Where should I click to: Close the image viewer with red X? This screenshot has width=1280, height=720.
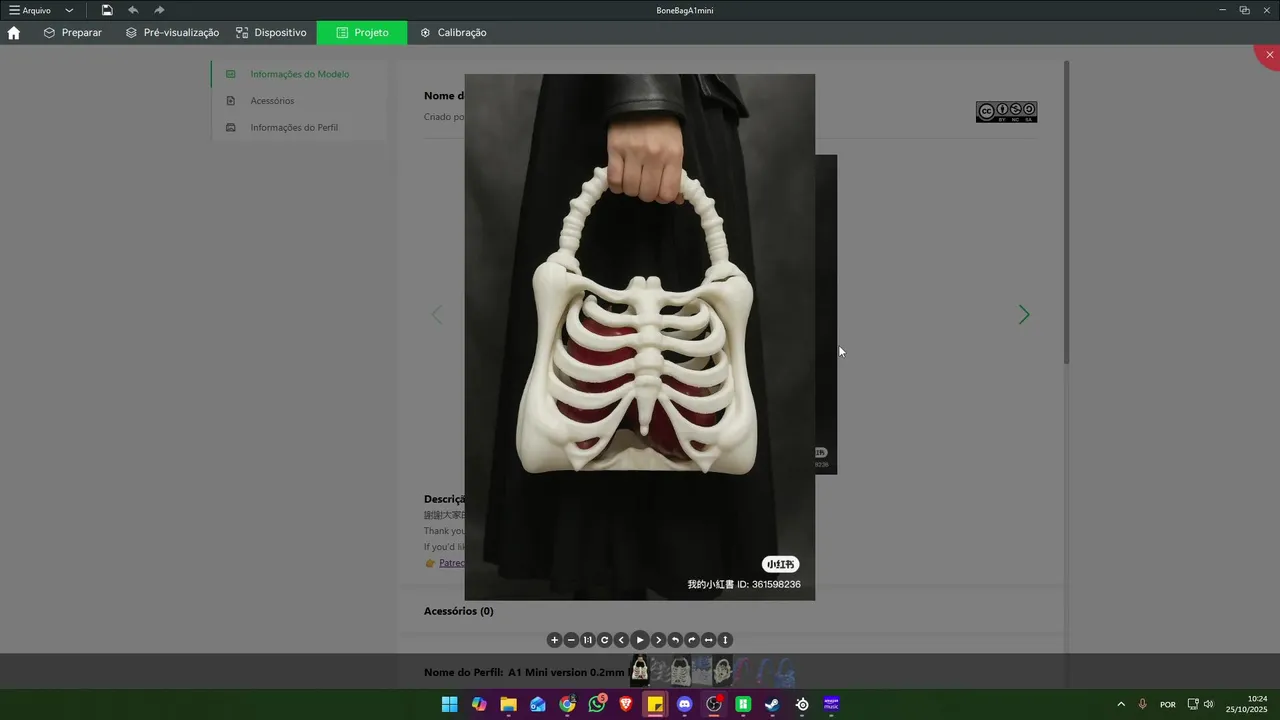(x=1269, y=55)
